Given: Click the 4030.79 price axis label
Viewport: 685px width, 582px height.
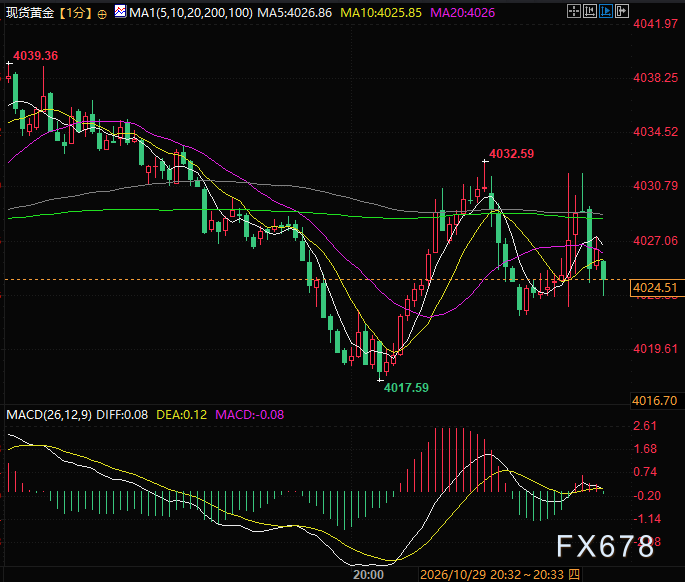Looking at the screenshot, I should click(656, 186).
